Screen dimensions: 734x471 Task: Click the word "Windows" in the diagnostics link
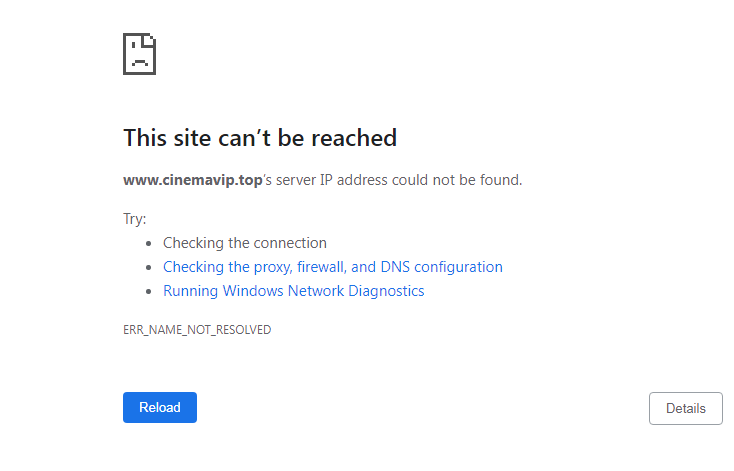point(253,291)
